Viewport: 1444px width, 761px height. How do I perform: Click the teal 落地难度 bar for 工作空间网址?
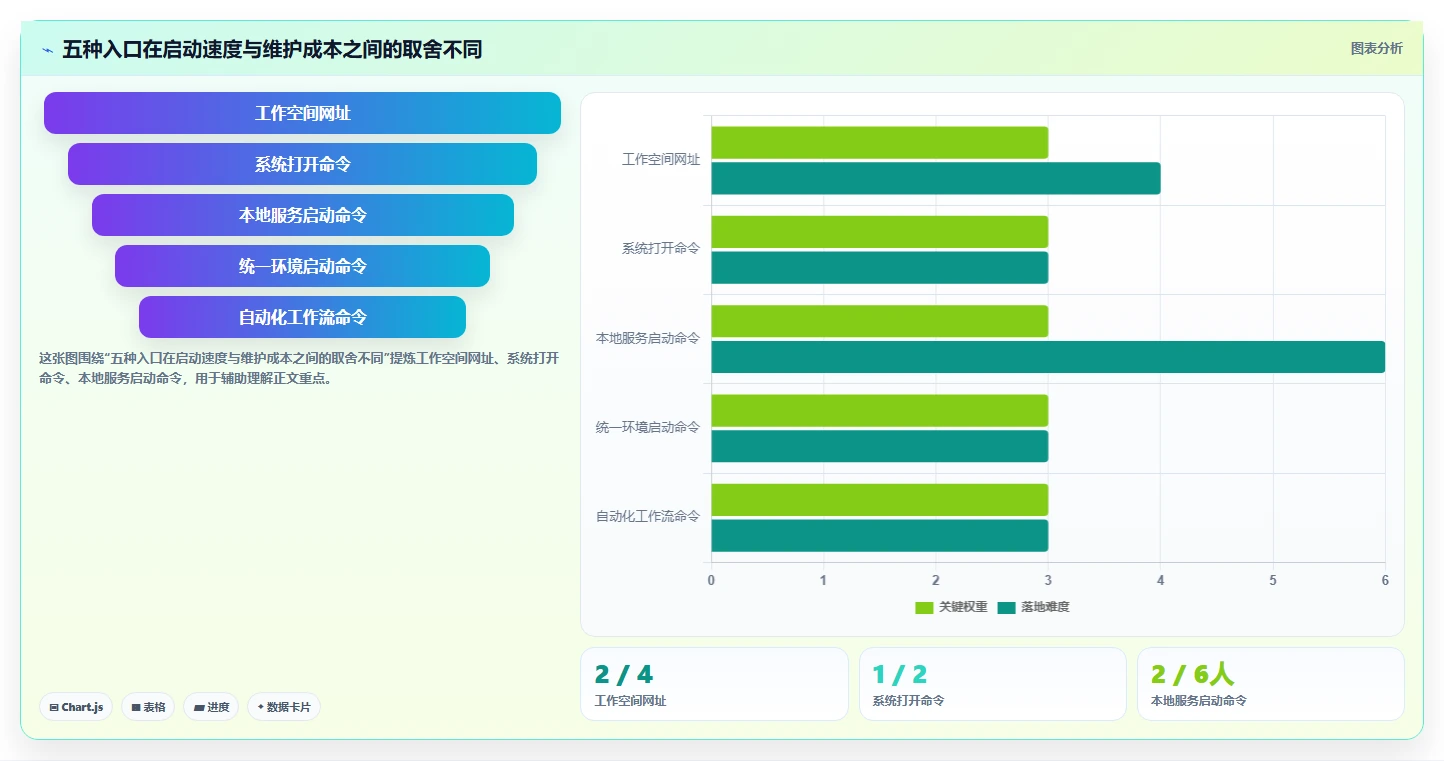click(x=935, y=178)
